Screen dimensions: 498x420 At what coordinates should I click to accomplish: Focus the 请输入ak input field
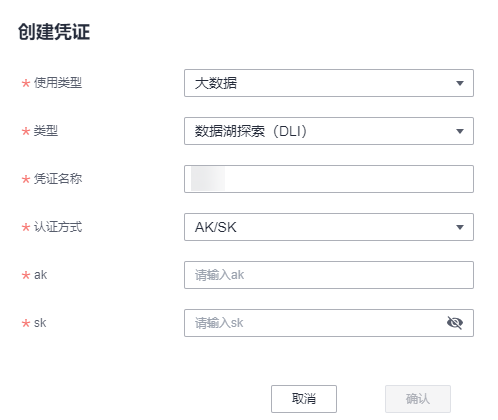[329, 275]
